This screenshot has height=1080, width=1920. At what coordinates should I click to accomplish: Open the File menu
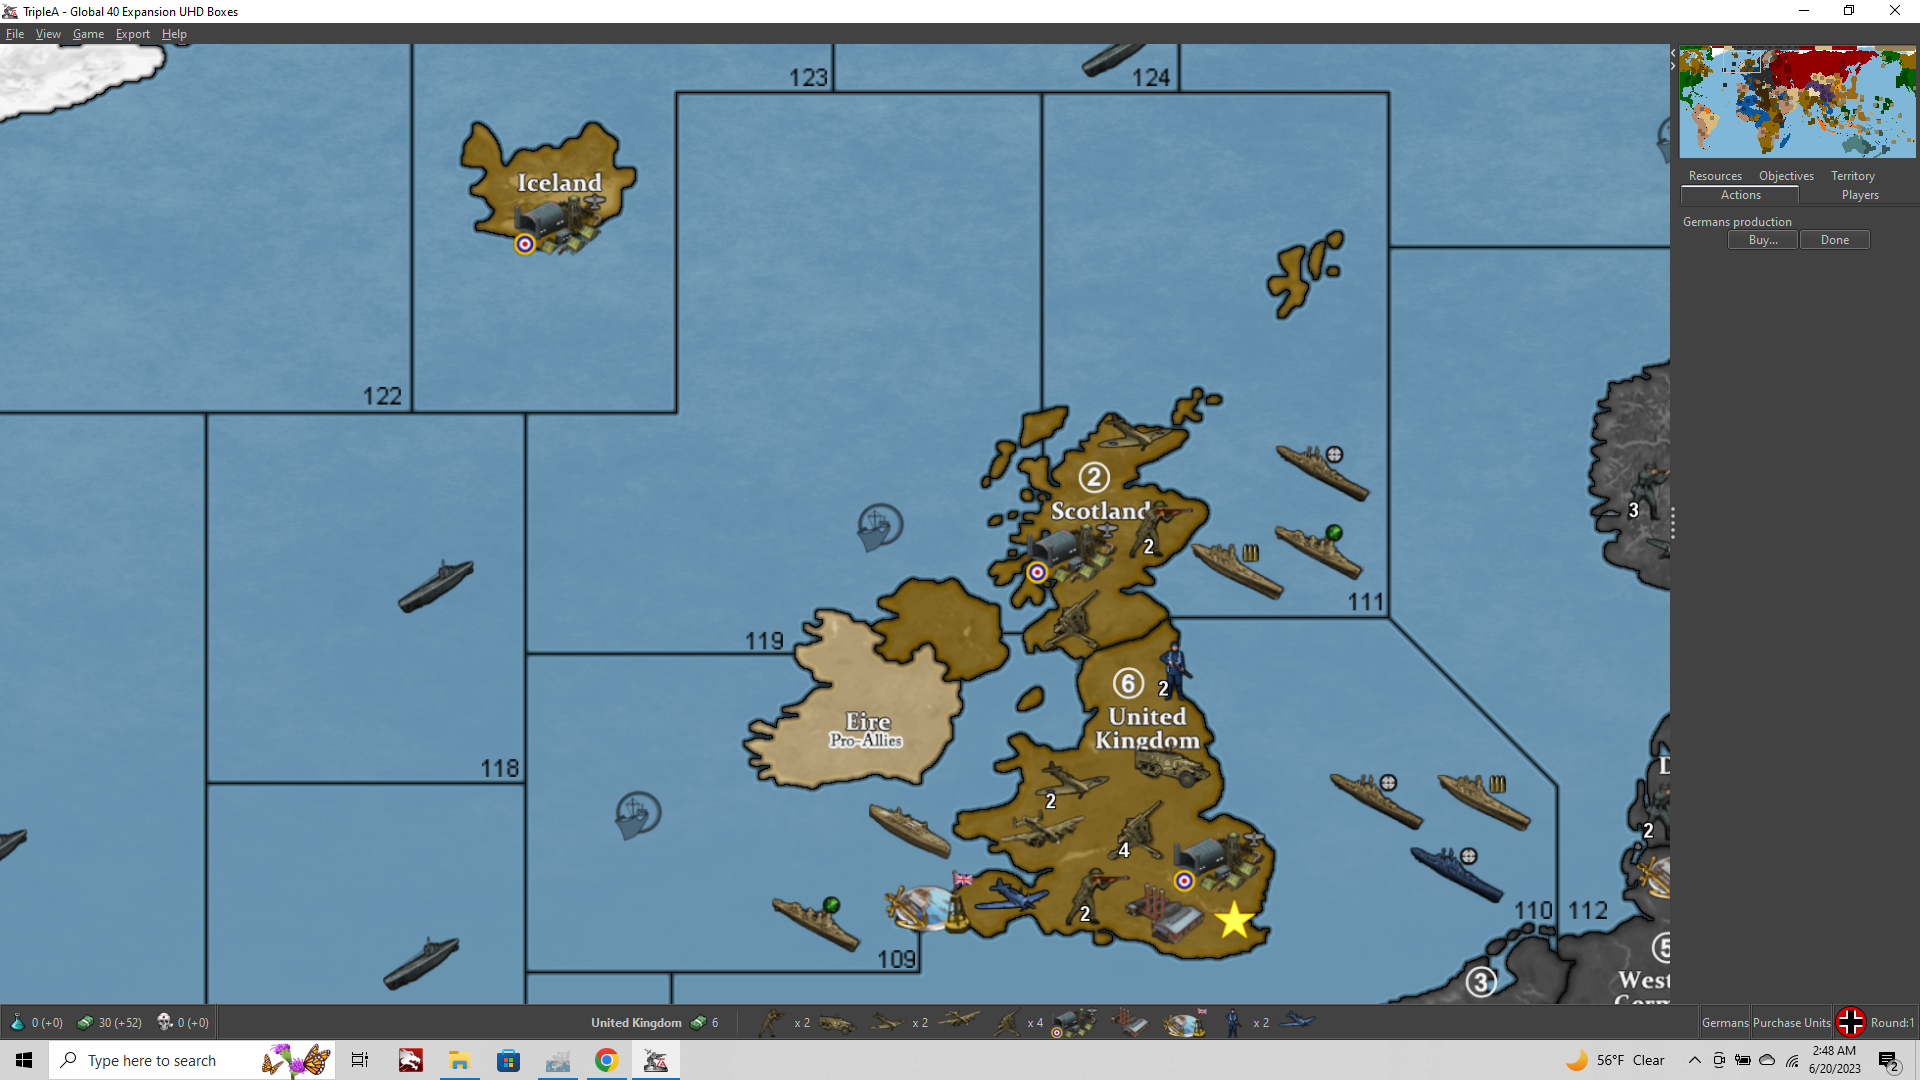(15, 33)
